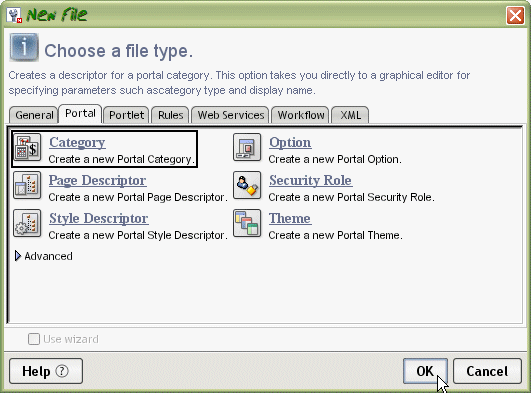Click the Style Descriptor link
The image size is (531, 393).
pyautogui.click(x=99, y=219)
